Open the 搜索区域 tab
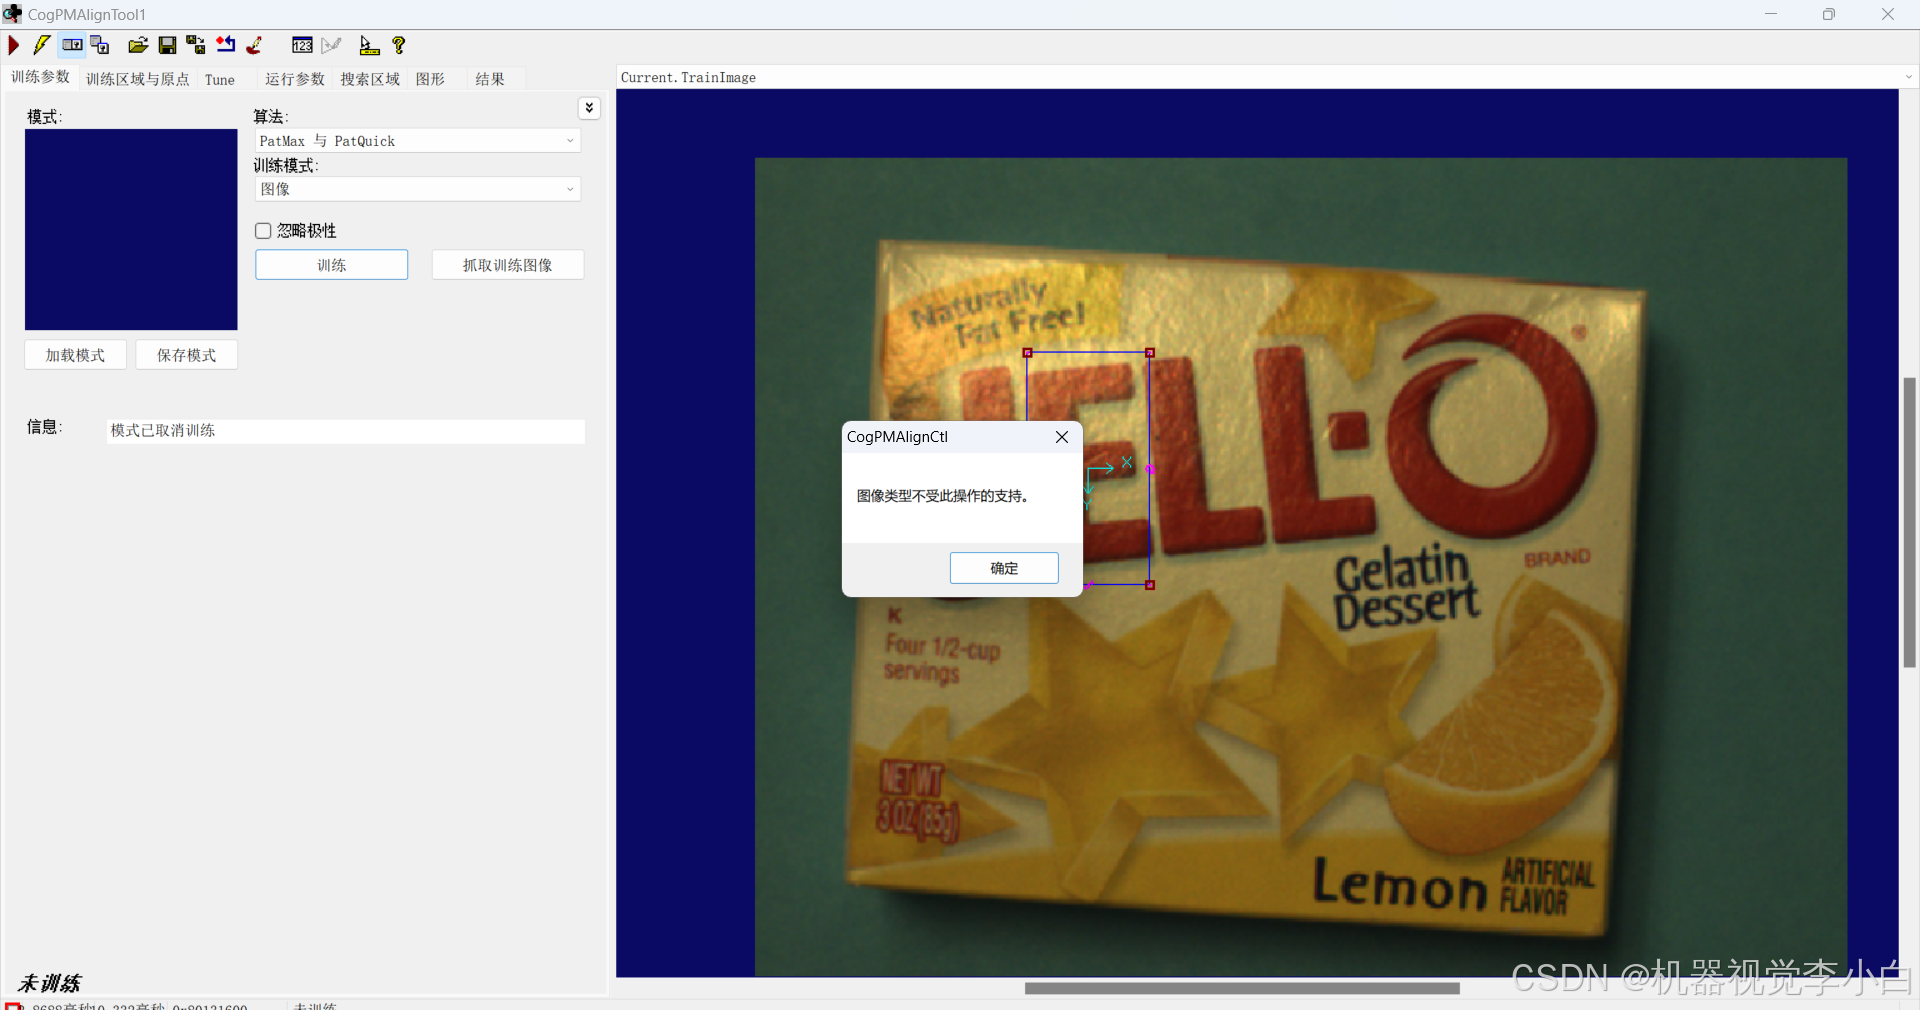Image resolution: width=1920 pixels, height=1010 pixels. coord(370,79)
